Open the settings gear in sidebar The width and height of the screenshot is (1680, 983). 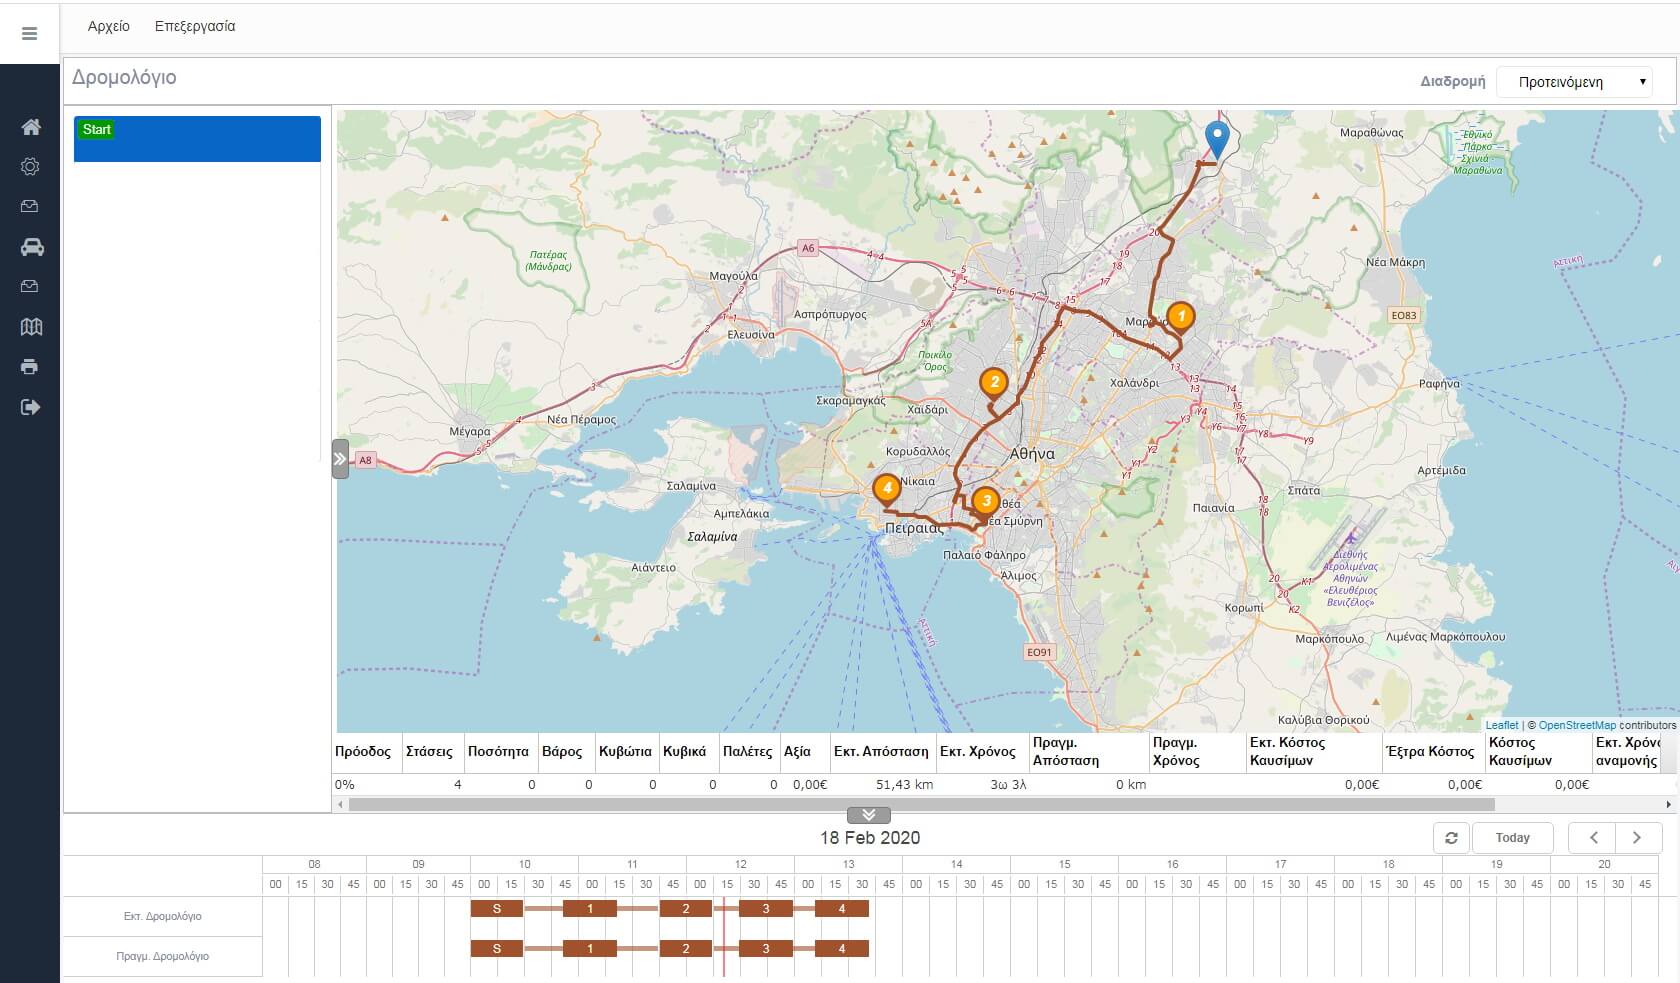click(30, 167)
